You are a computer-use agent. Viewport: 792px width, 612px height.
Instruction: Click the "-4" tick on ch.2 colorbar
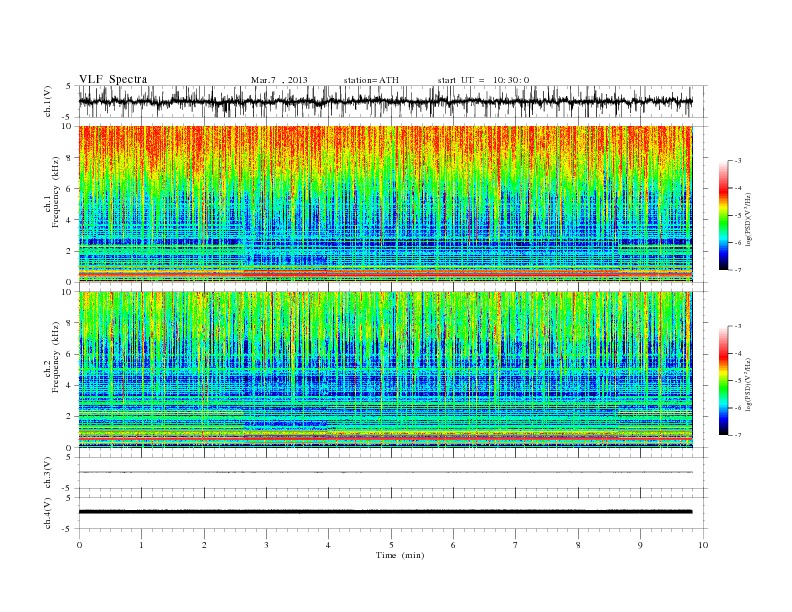[x=737, y=353]
